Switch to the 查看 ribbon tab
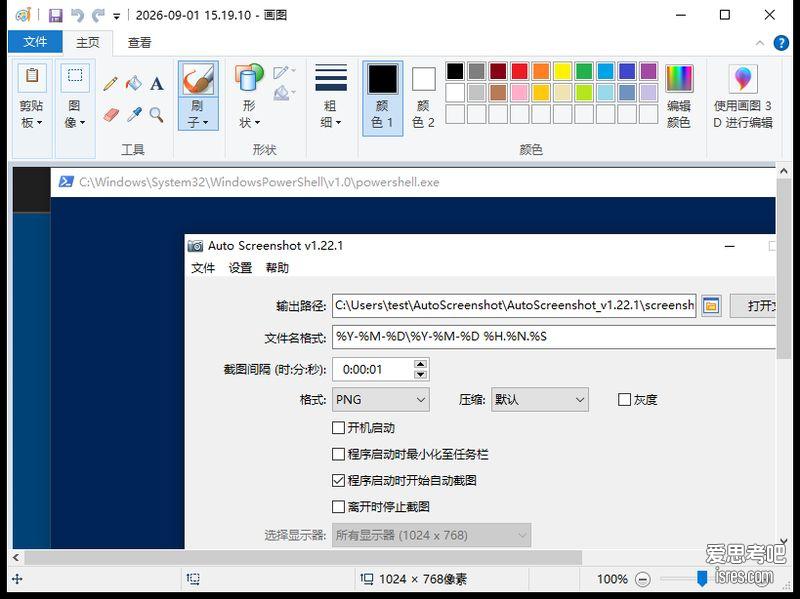Screen dimensions: 800x599 [x=139, y=42]
